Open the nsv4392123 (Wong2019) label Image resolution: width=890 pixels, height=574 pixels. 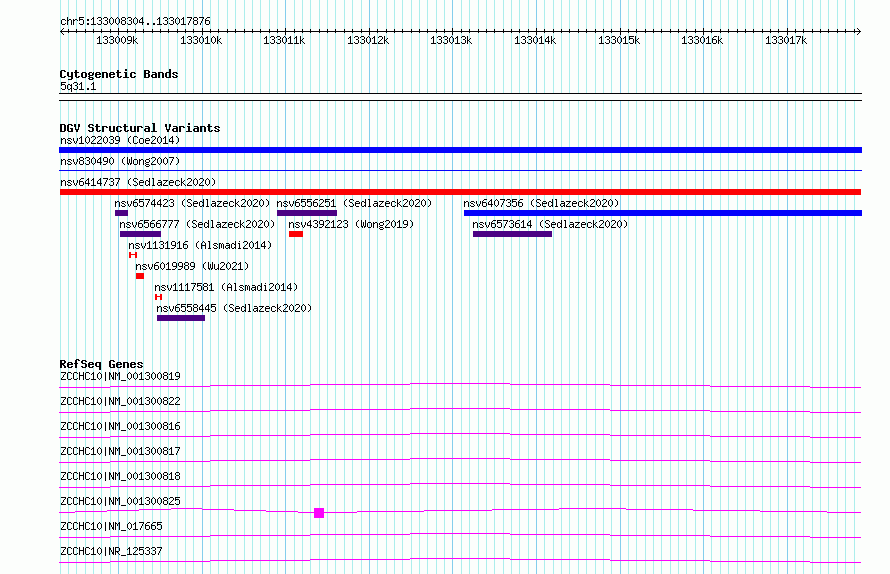point(351,224)
